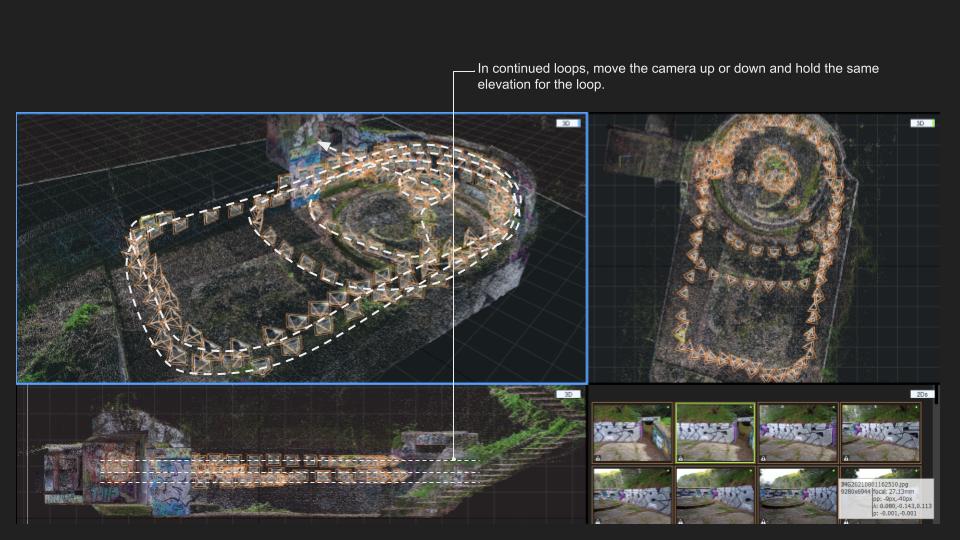Screen dimensions: 960x540
Task: Click lock icon on third top-row thumbnail
Action: tap(763, 457)
